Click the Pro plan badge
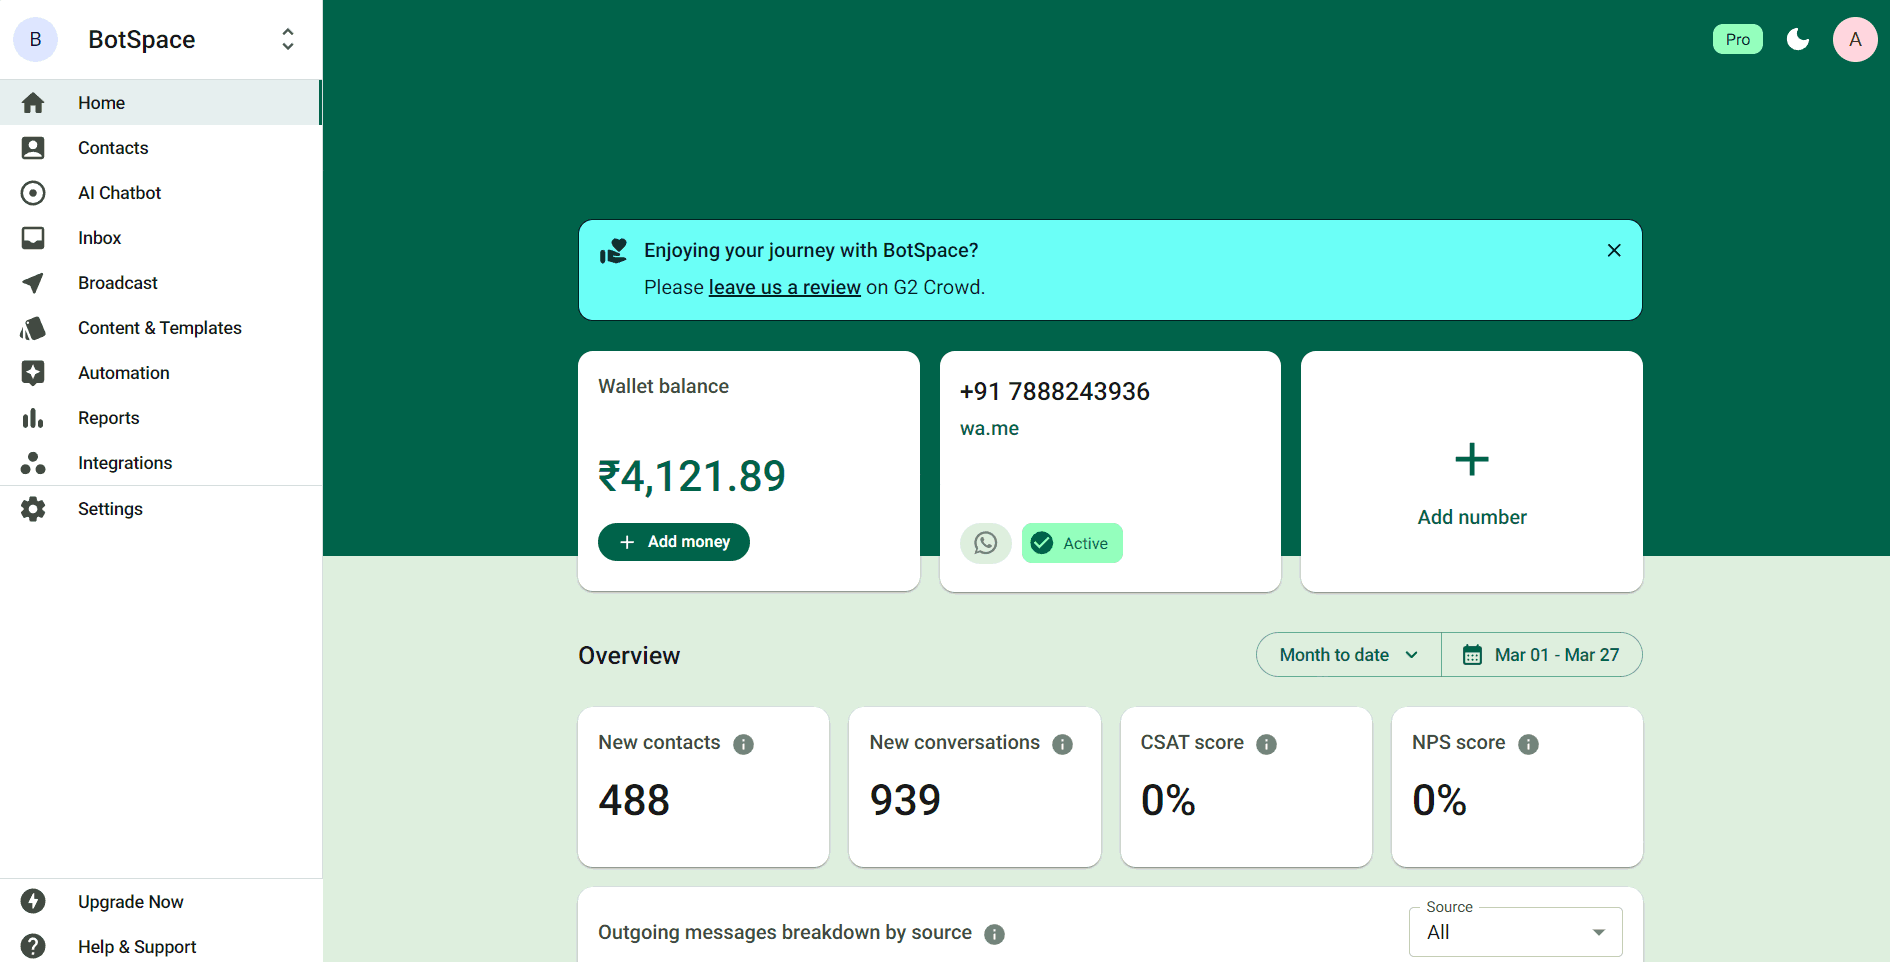This screenshot has width=1890, height=962. [x=1738, y=39]
